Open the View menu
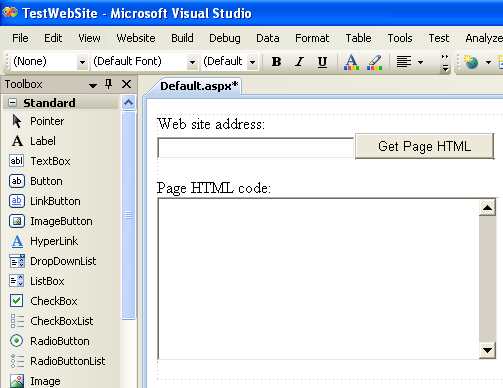503x388 pixels. pyautogui.click(x=89, y=38)
